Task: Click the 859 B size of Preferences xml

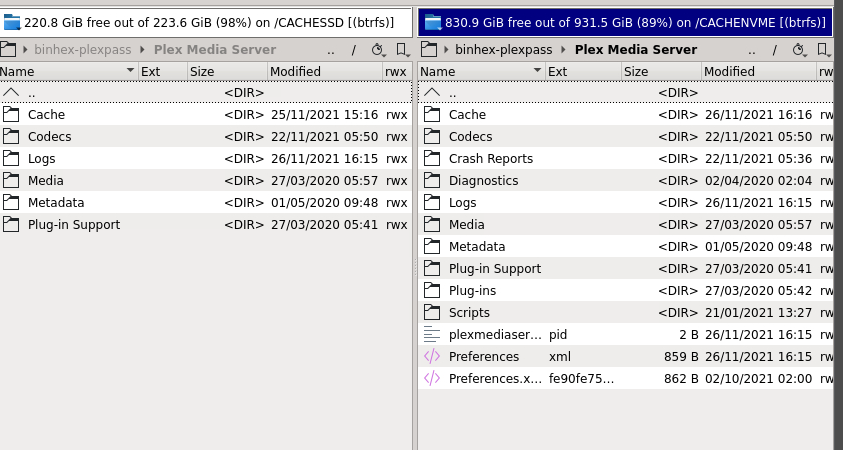Action: click(681, 356)
